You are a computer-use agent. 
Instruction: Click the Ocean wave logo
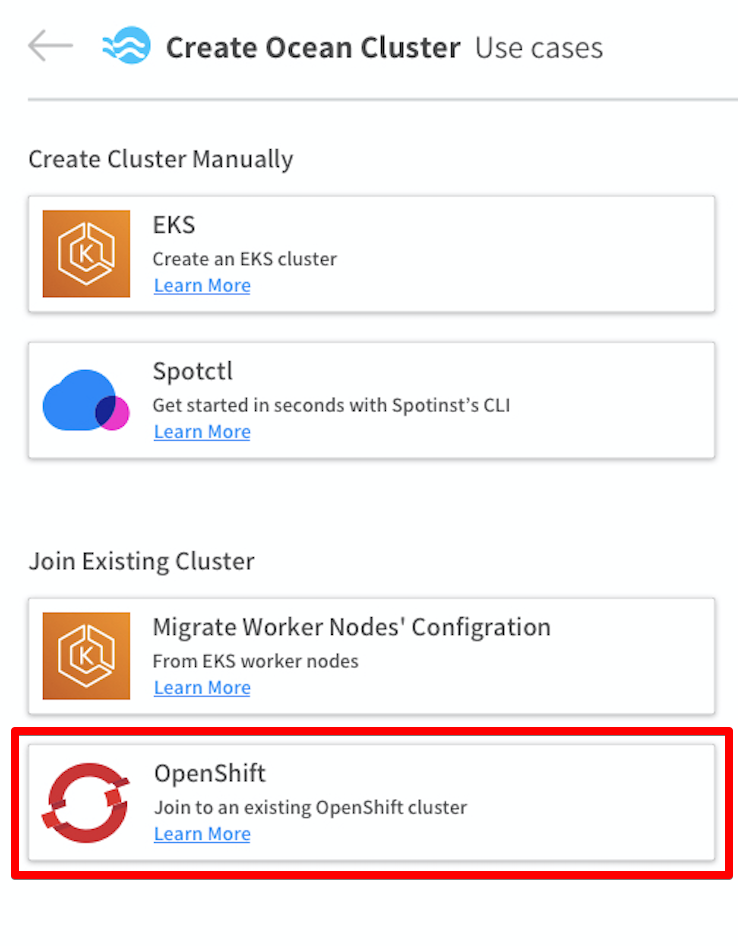(127, 46)
